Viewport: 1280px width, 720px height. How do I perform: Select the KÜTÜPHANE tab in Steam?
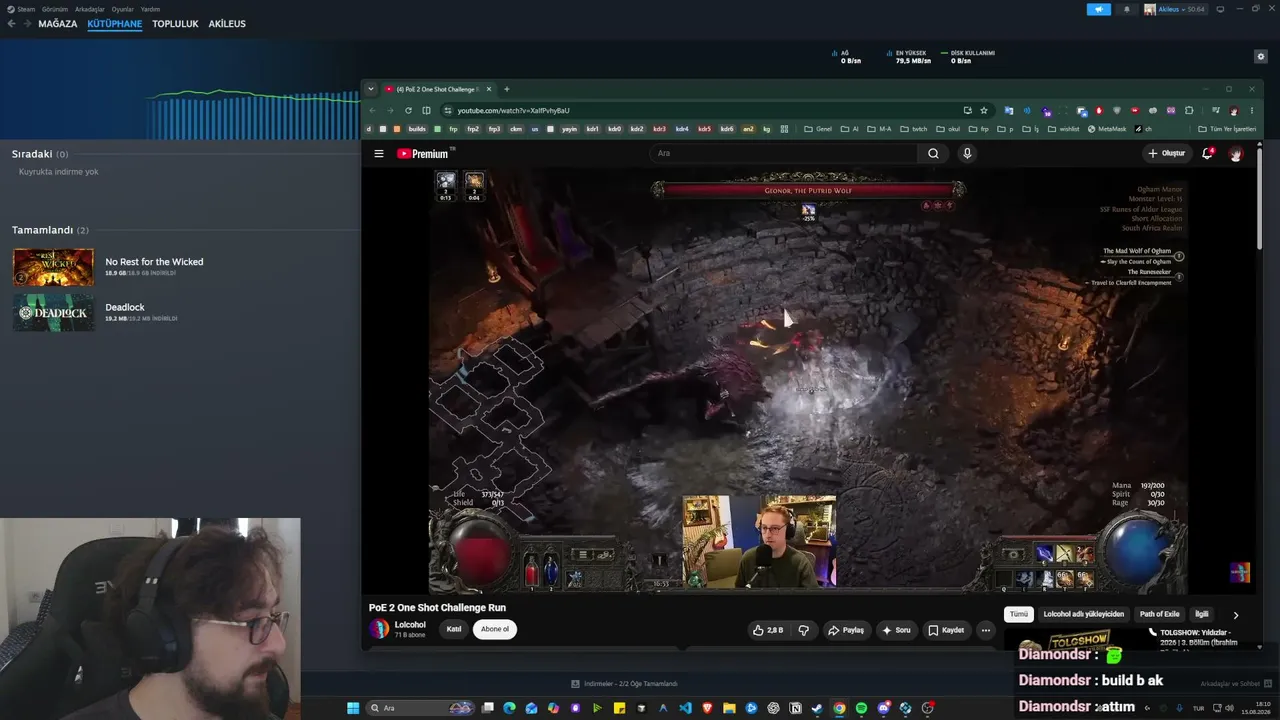[115, 24]
